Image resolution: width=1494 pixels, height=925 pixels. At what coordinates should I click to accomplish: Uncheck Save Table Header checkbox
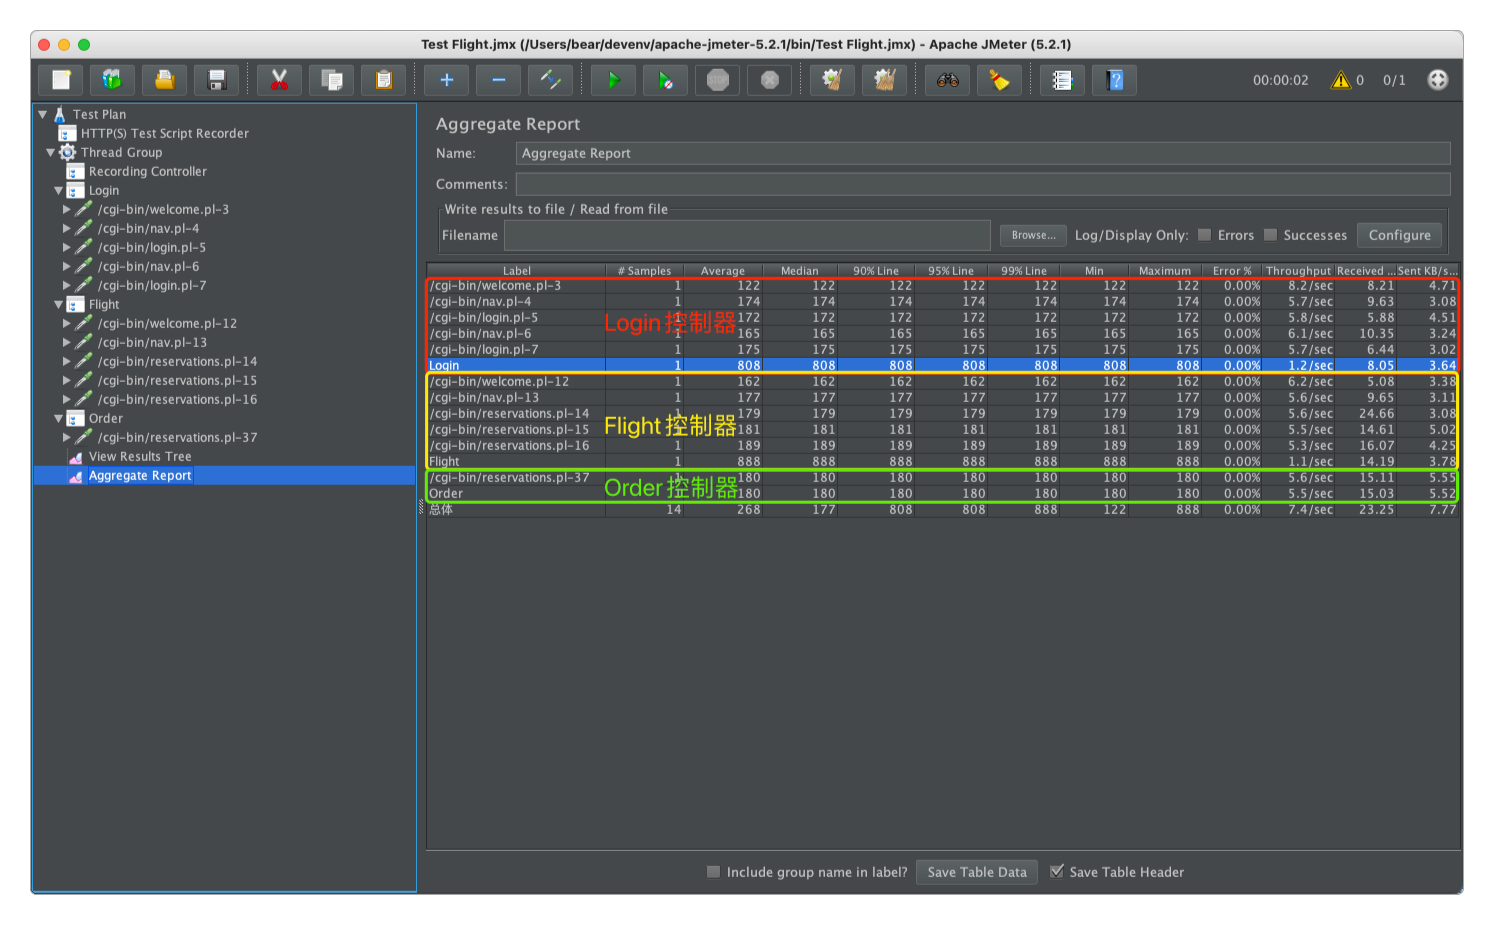[1056, 872]
